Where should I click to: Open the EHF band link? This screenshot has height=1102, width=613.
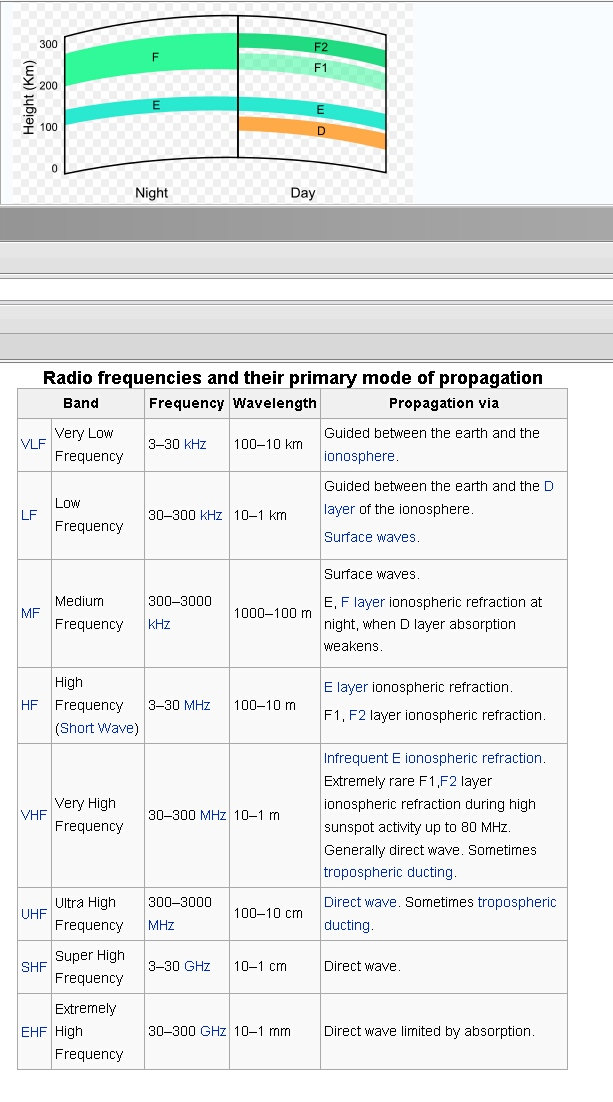coord(33,1031)
